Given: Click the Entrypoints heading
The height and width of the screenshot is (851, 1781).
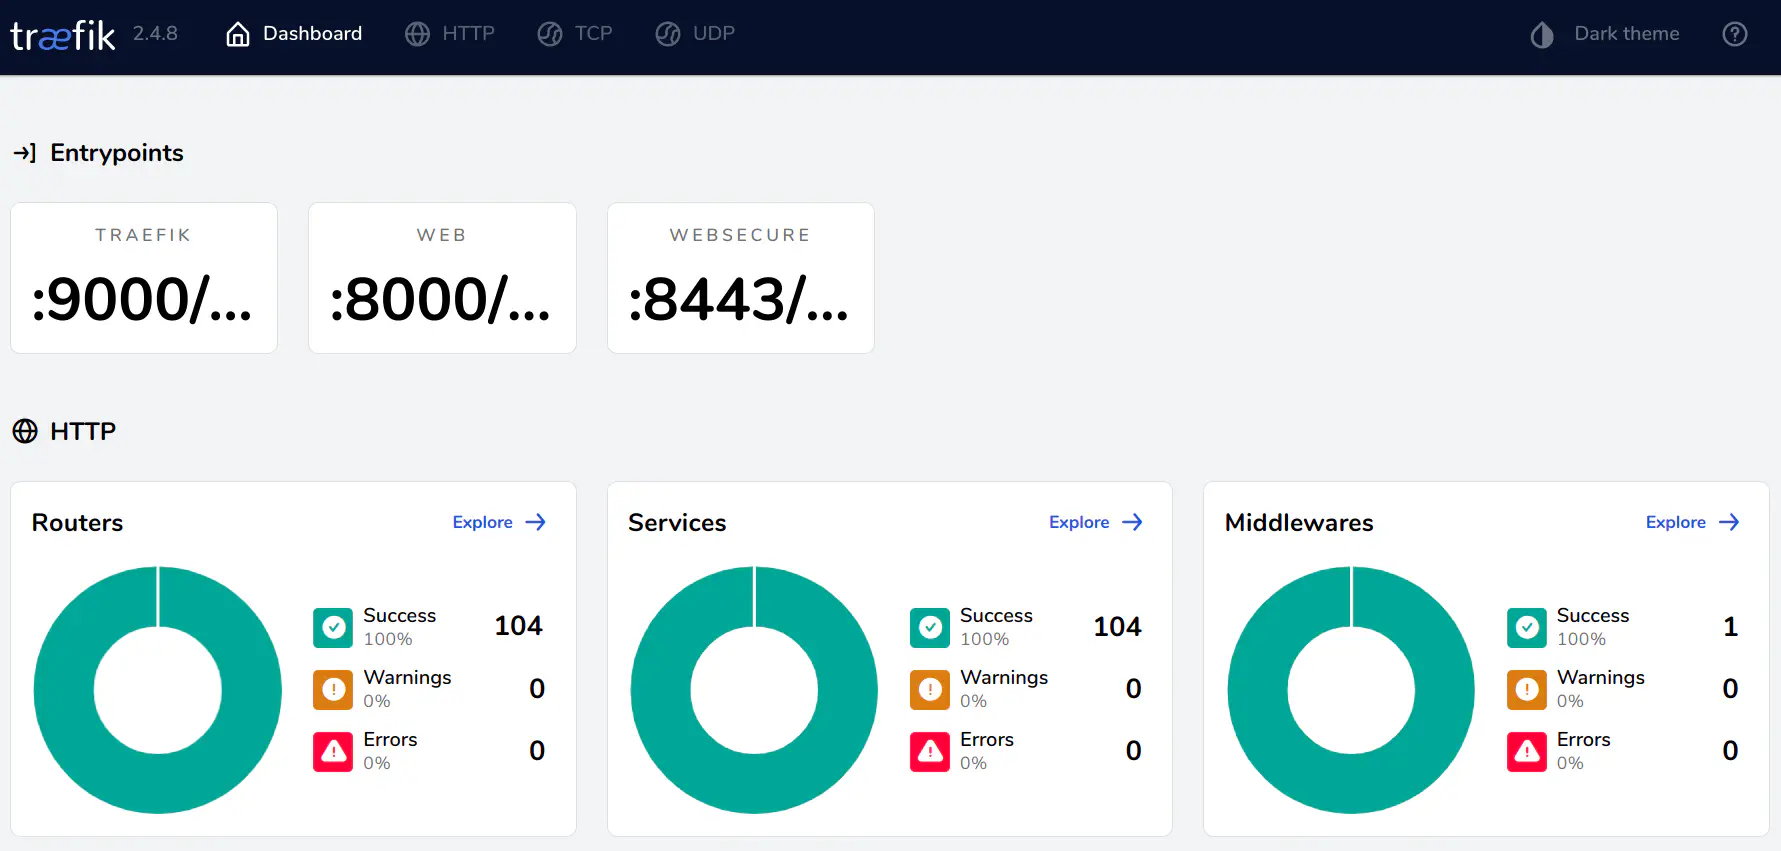Looking at the screenshot, I should tap(117, 153).
